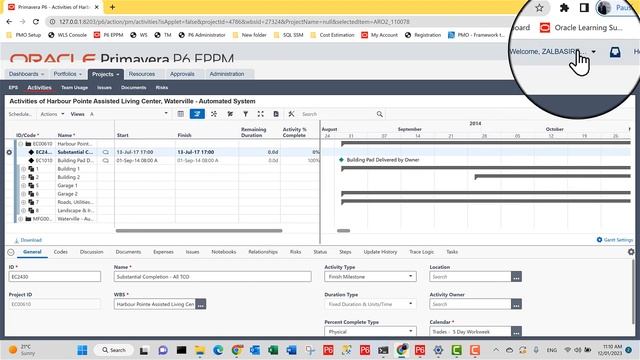Click the print document toolbar icon
640x360 pixels.
tap(276, 114)
